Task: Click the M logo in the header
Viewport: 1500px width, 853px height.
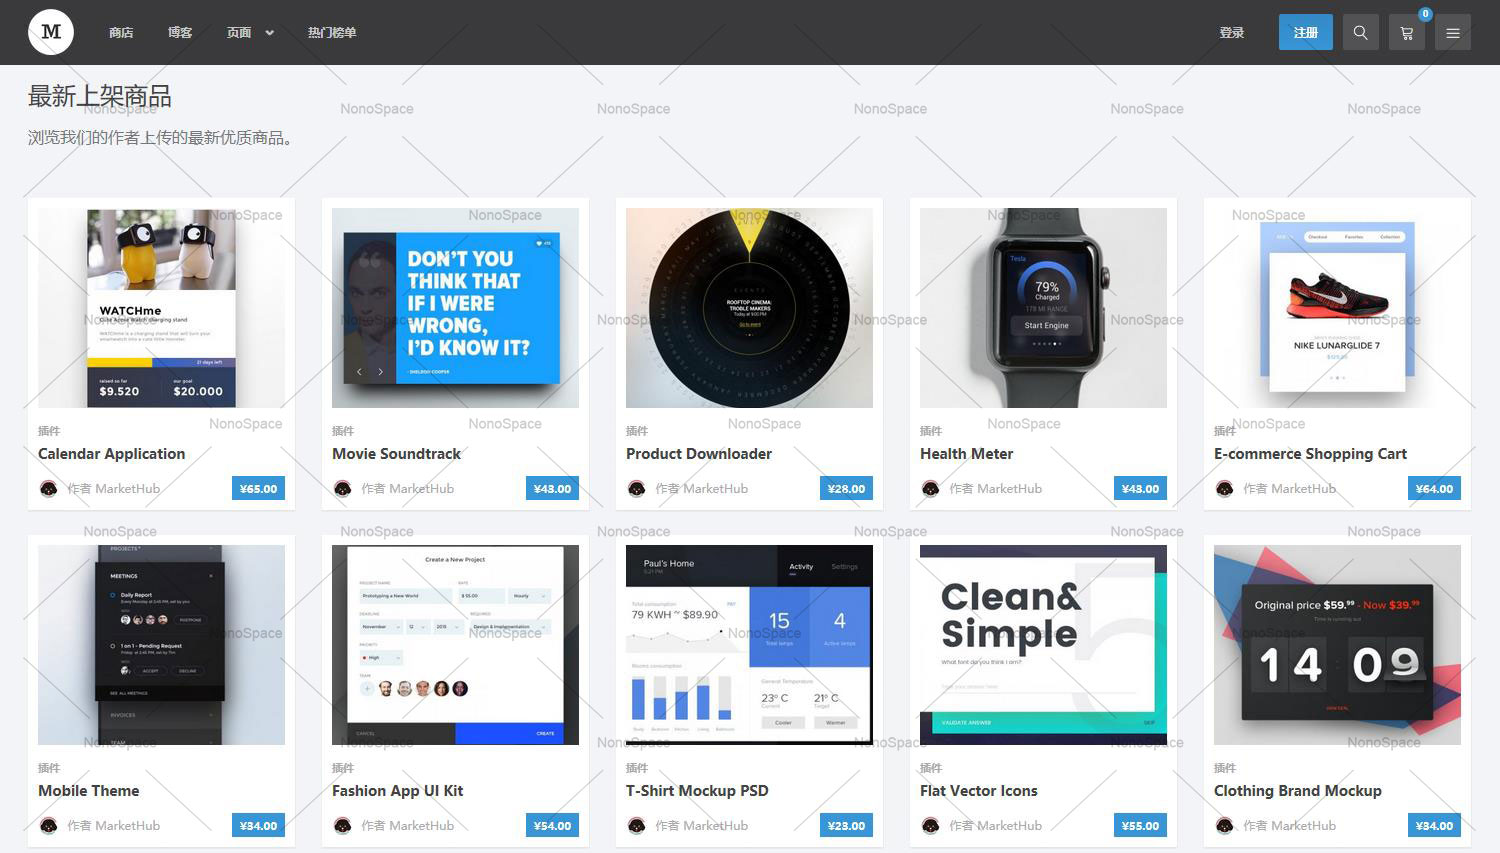Action: (x=51, y=32)
